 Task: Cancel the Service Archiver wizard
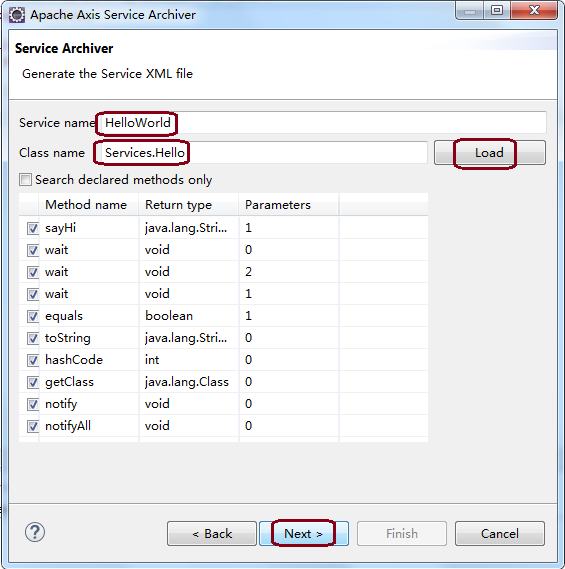click(x=500, y=533)
